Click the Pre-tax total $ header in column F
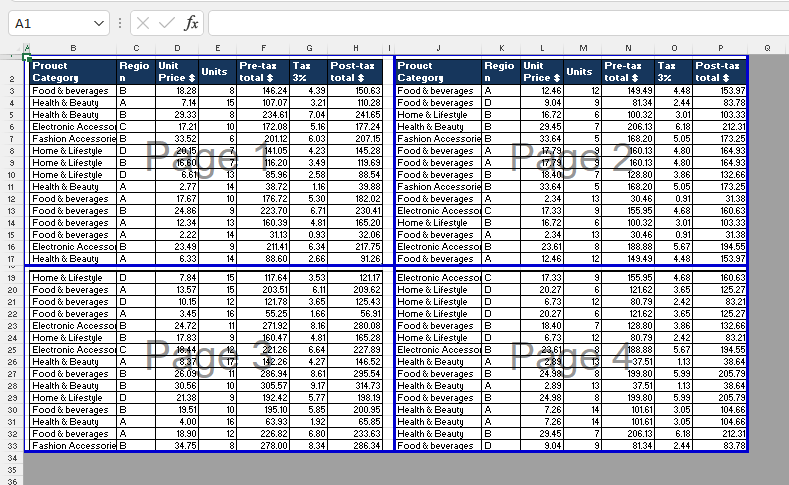This screenshot has width=789, height=485. (263, 72)
